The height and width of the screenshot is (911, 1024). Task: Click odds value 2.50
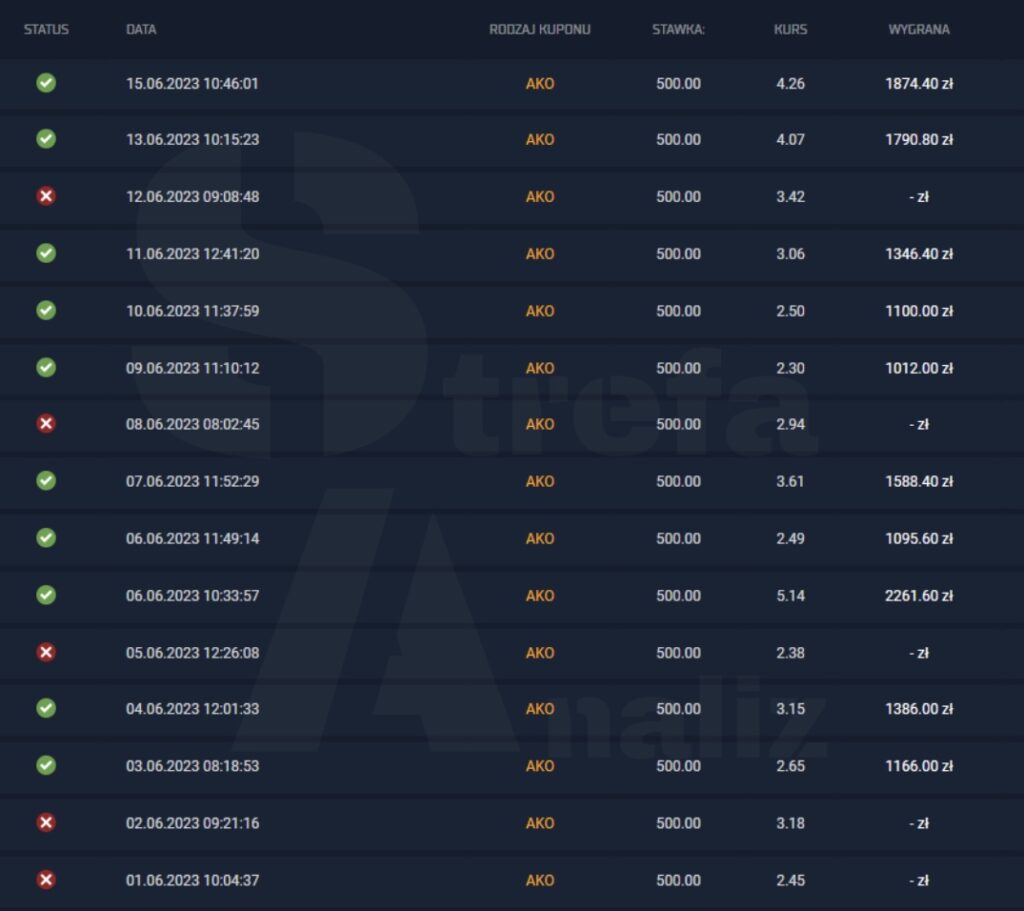pos(790,311)
